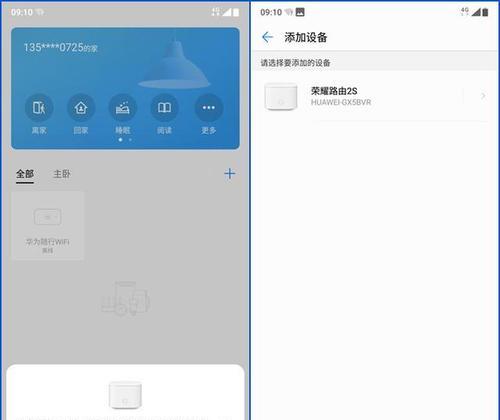Activate the Return Home (回家) scene icon
Viewport: 500px width, 420px height.
81,108
